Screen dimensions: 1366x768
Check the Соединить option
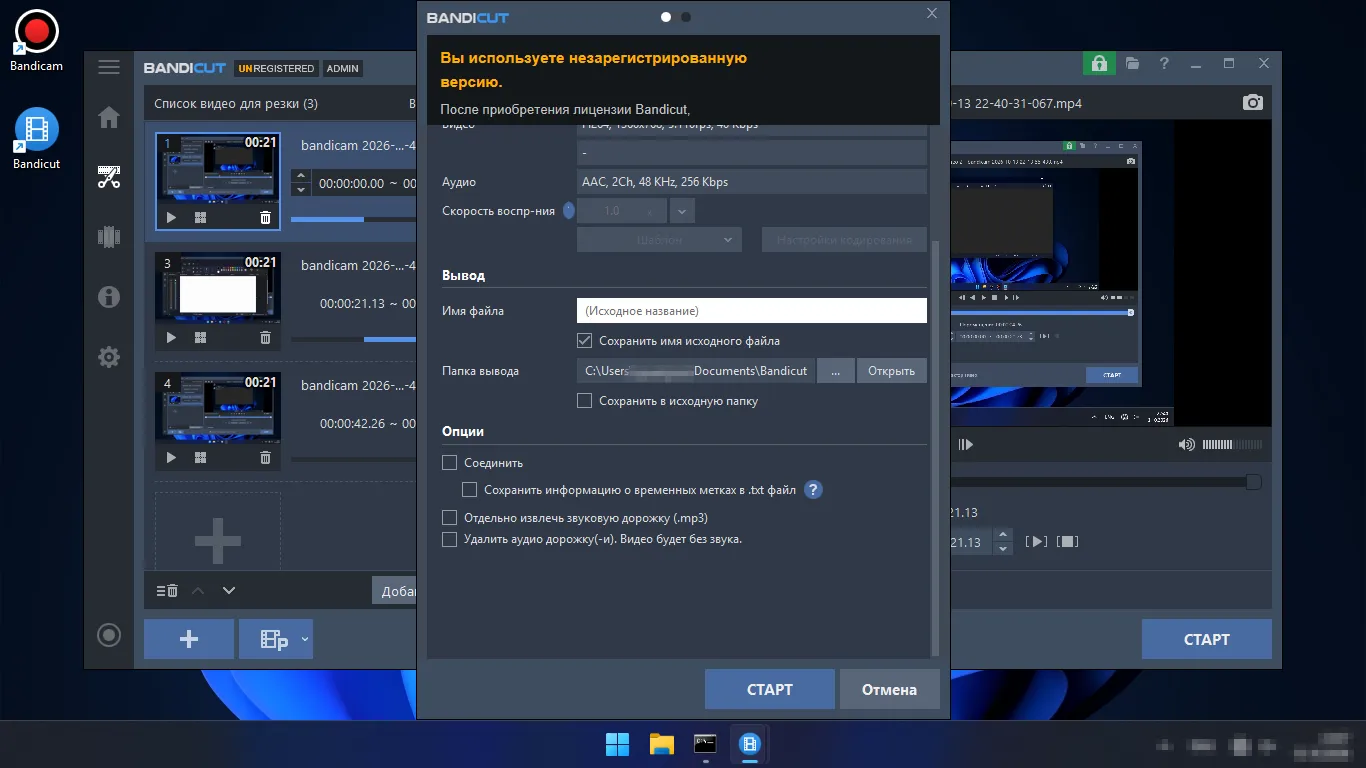(x=449, y=463)
